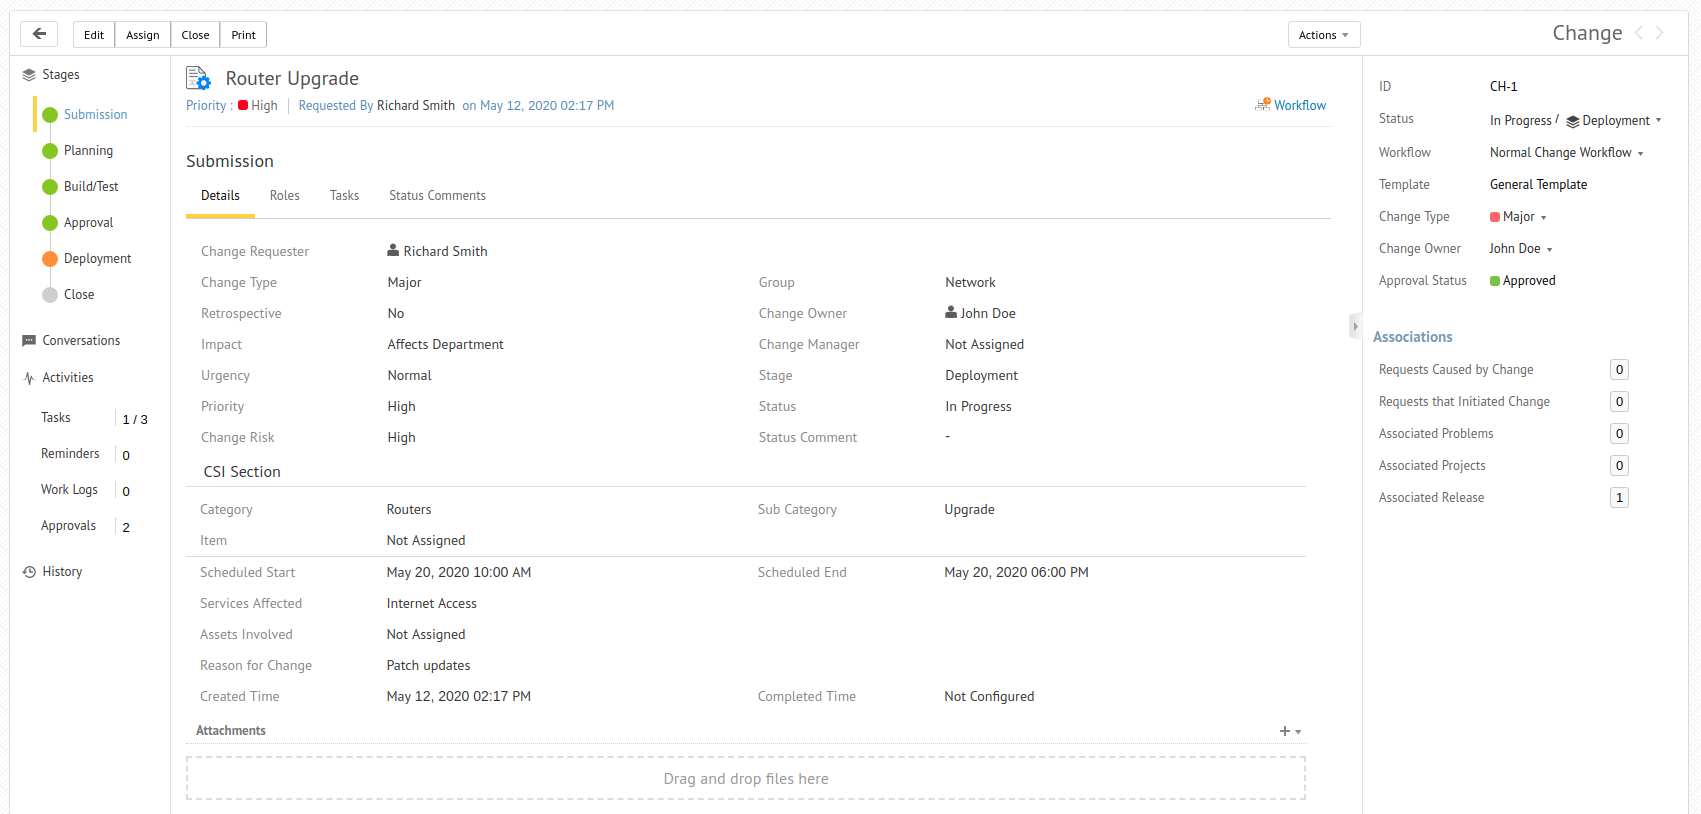Switch to the Roles tab
The height and width of the screenshot is (814, 1701).
pos(284,196)
